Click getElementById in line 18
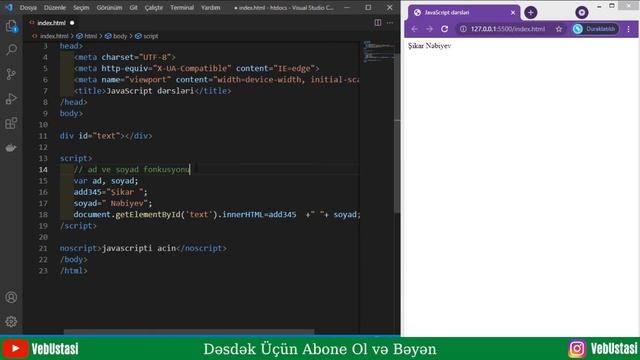Viewport: 640px width, 360px height. click(148, 214)
